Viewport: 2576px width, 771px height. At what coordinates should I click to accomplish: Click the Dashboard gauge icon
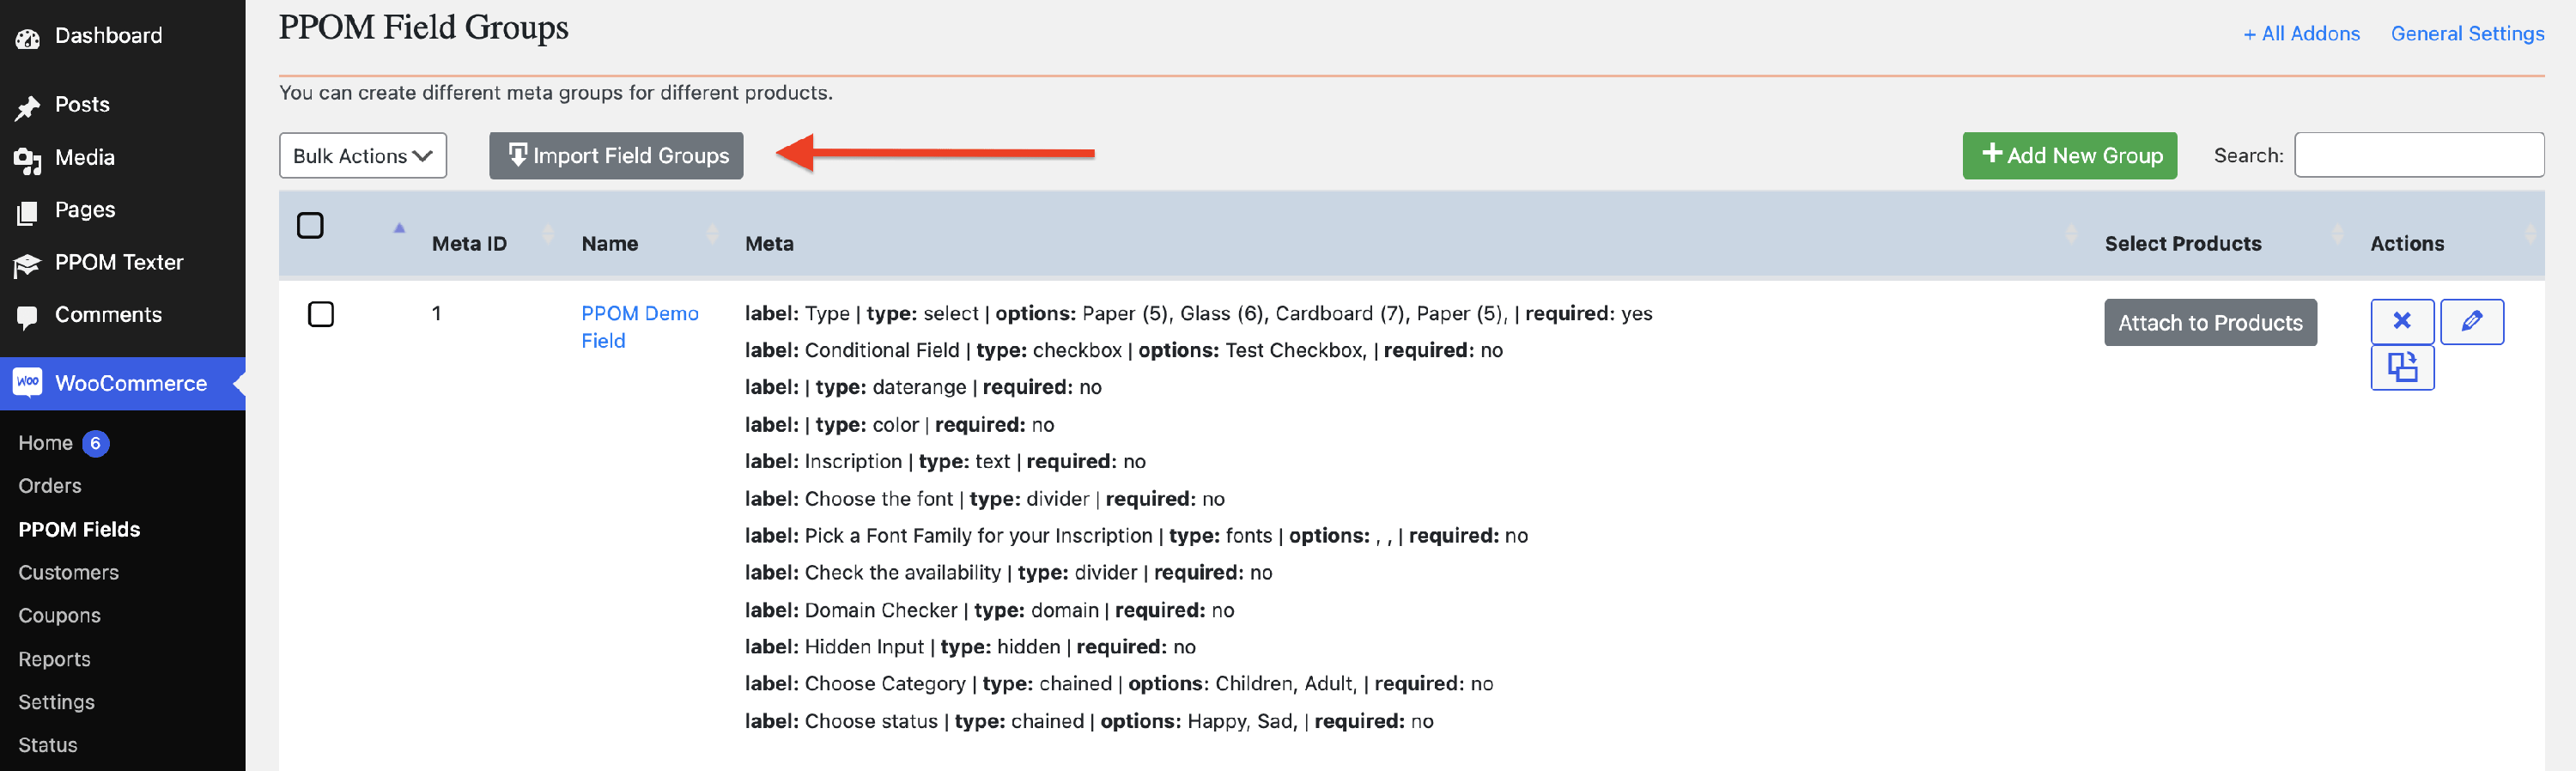[x=28, y=38]
